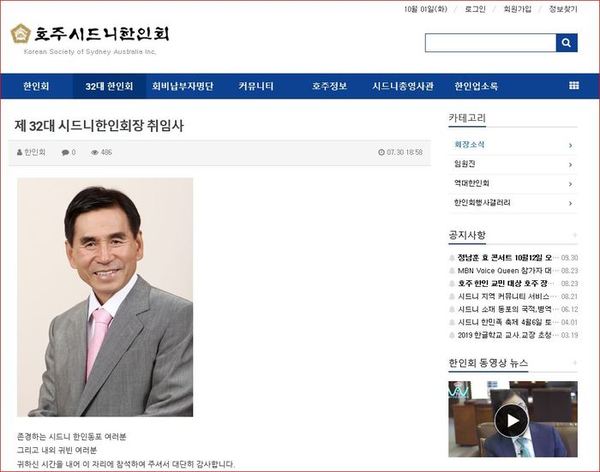
Task: Open the 한인회 navigation menu
Action: point(36,86)
